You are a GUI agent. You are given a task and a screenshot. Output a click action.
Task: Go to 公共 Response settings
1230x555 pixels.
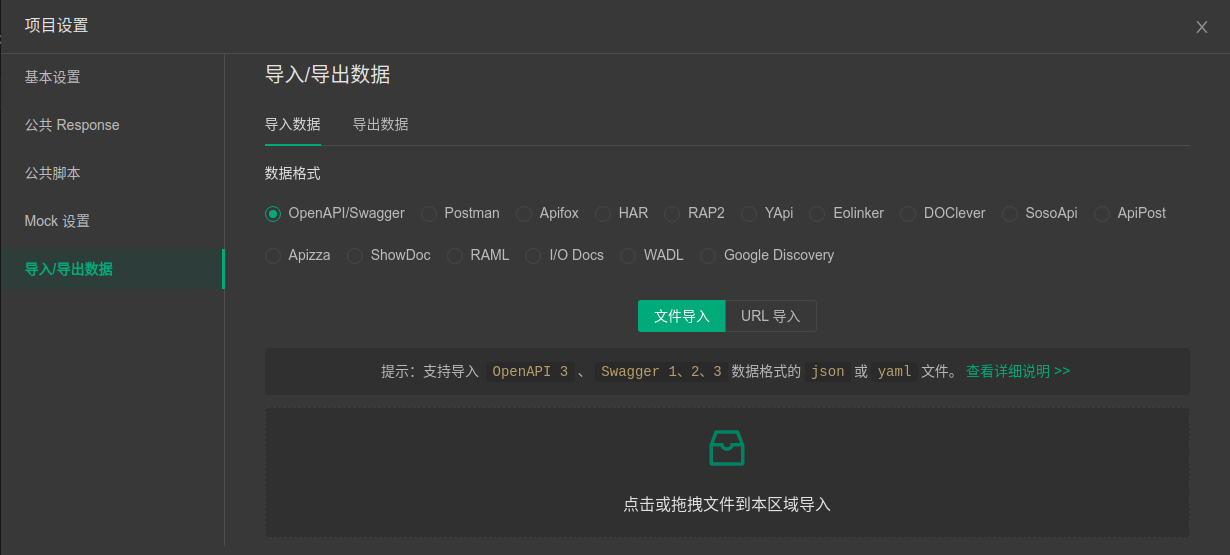72,125
